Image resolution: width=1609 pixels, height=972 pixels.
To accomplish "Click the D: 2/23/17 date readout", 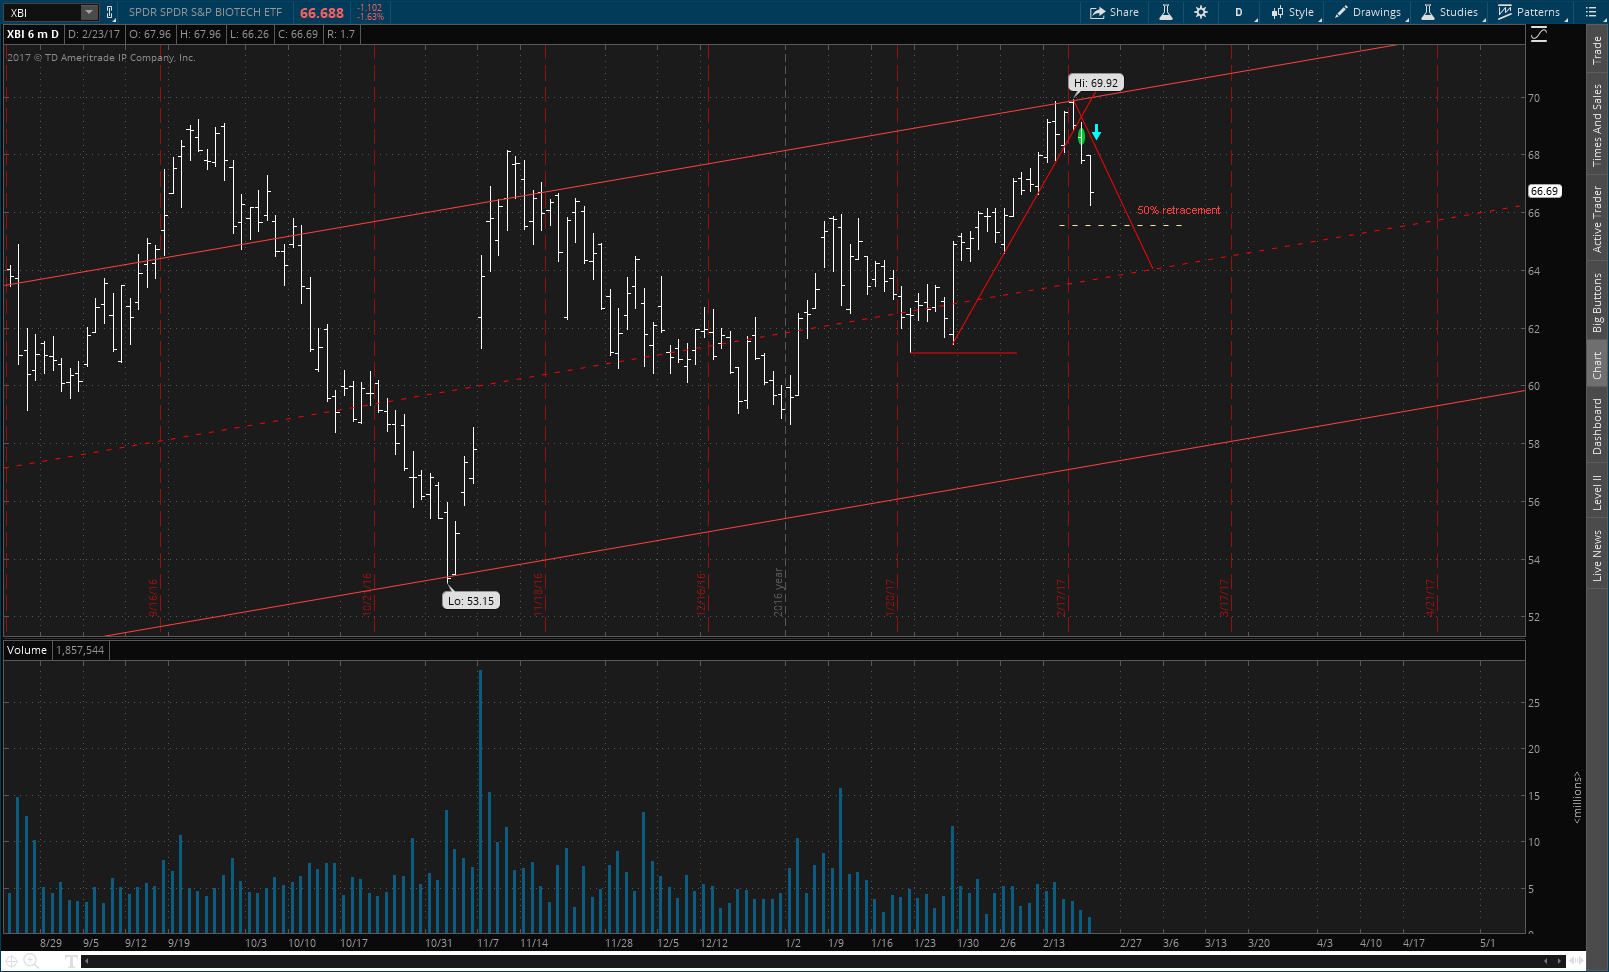I will point(94,34).
